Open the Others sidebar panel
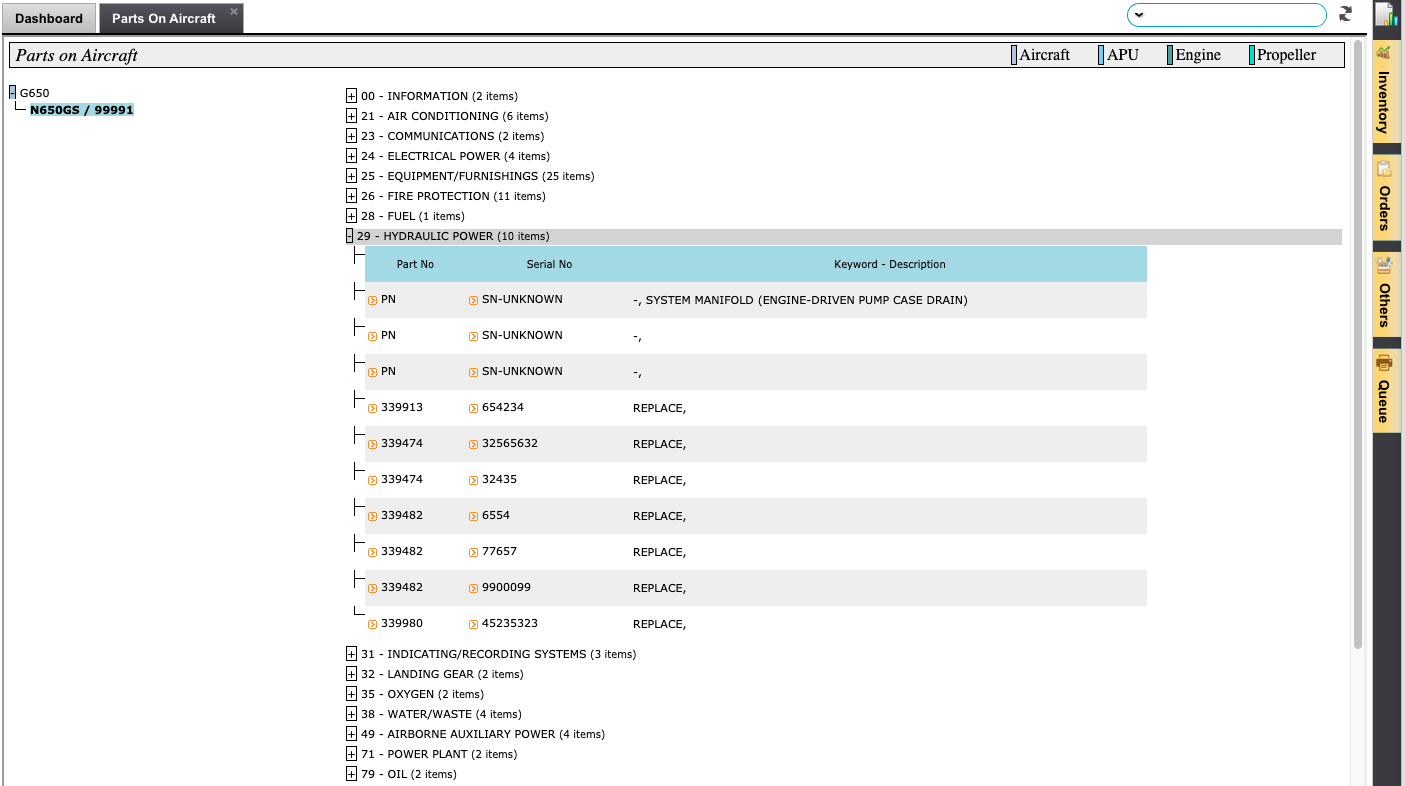The image size is (1406, 786). (x=1383, y=300)
